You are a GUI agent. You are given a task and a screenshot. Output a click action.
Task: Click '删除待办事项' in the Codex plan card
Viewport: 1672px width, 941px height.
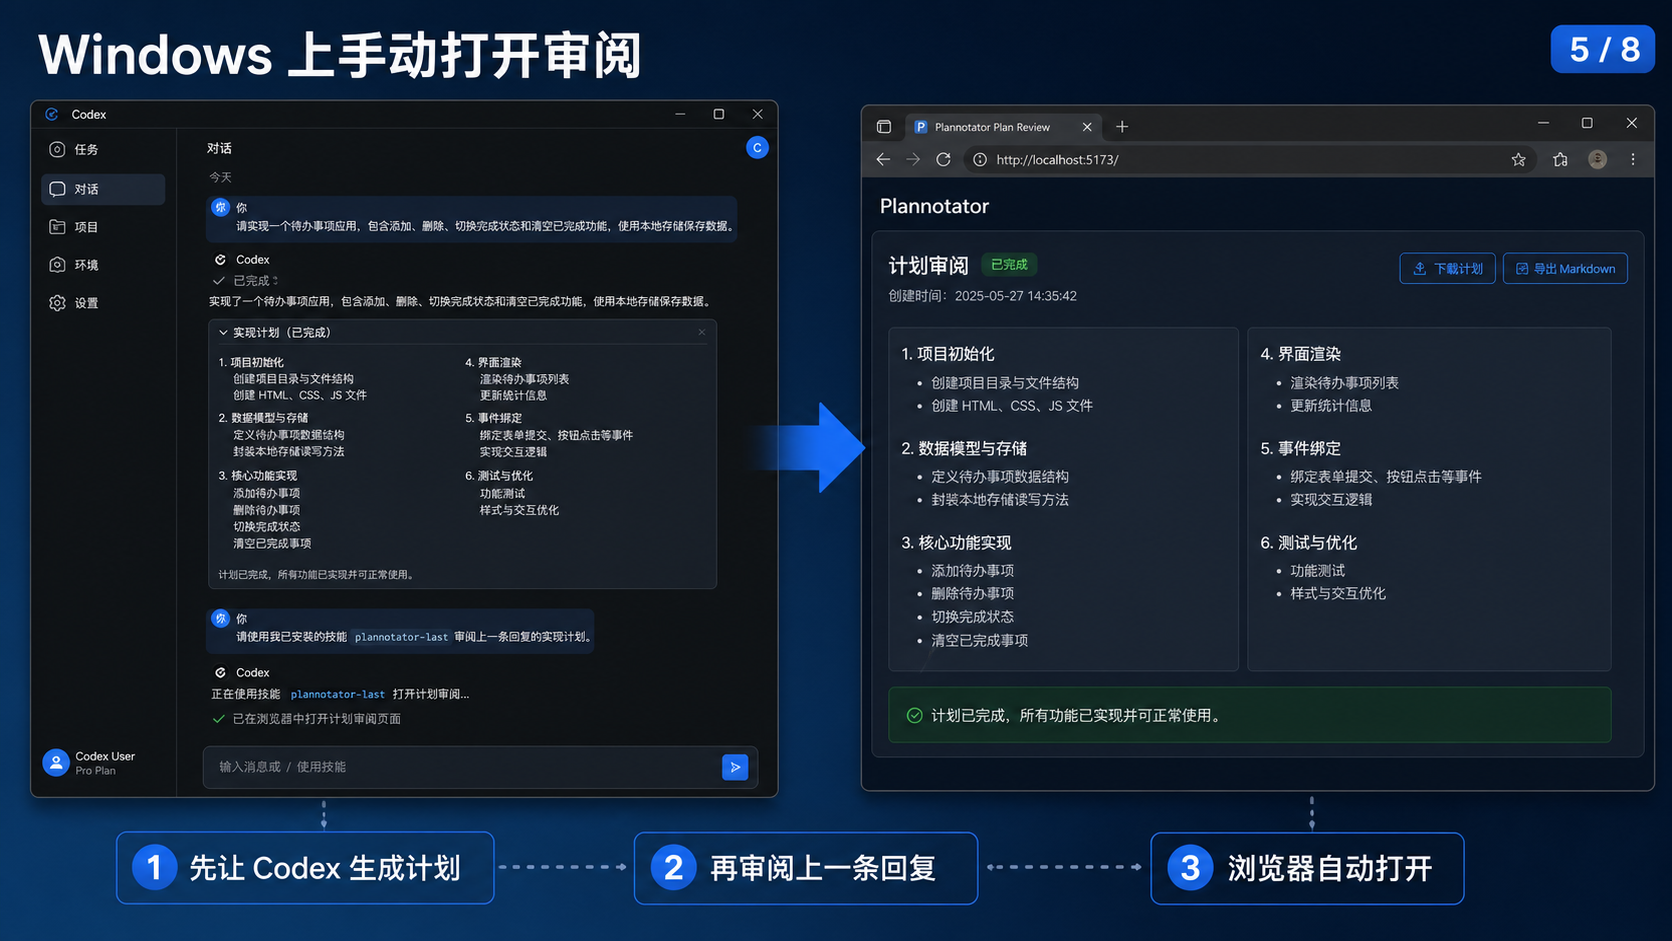[267, 511]
